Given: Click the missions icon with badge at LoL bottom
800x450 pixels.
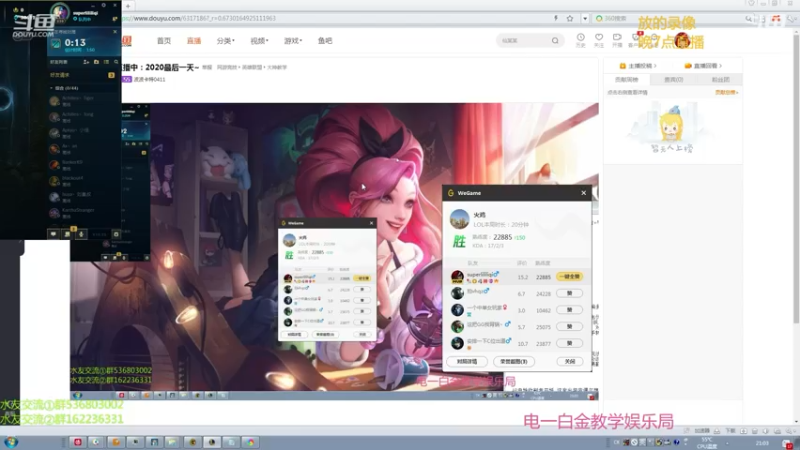Looking at the screenshot, I should coord(67,234).
